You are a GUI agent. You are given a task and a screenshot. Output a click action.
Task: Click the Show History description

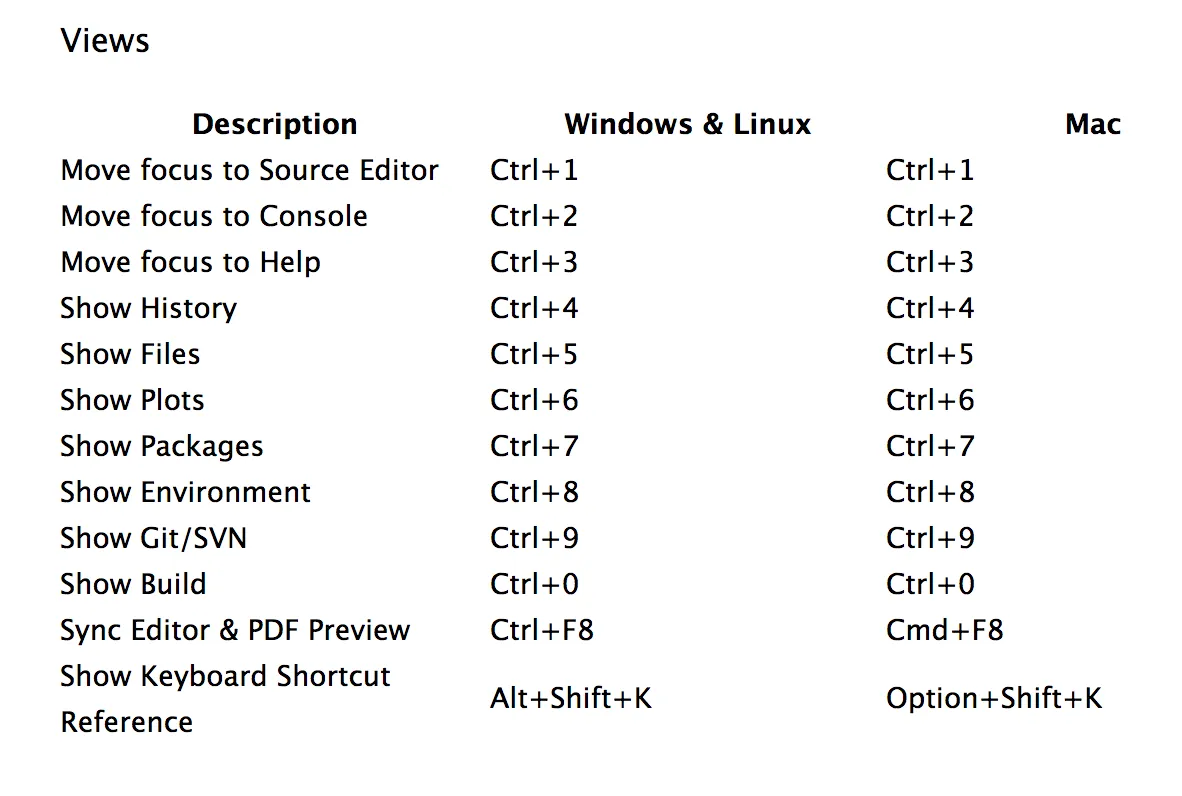[149, 308]
